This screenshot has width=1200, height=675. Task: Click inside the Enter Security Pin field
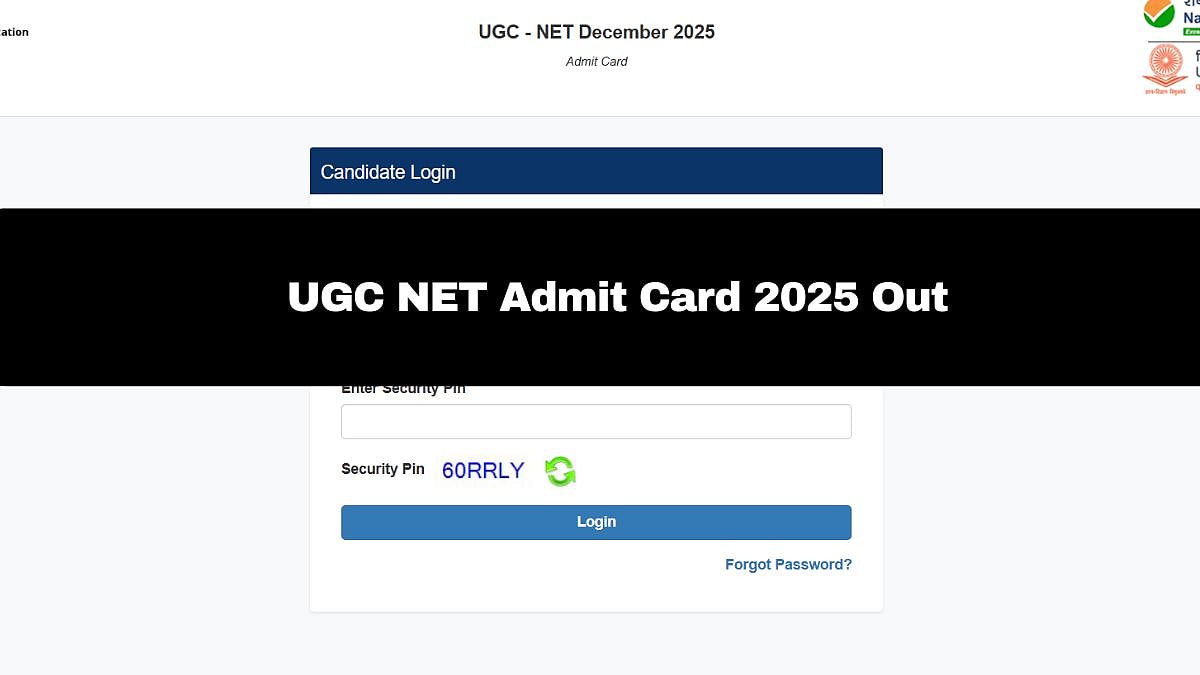click(596, 421)
